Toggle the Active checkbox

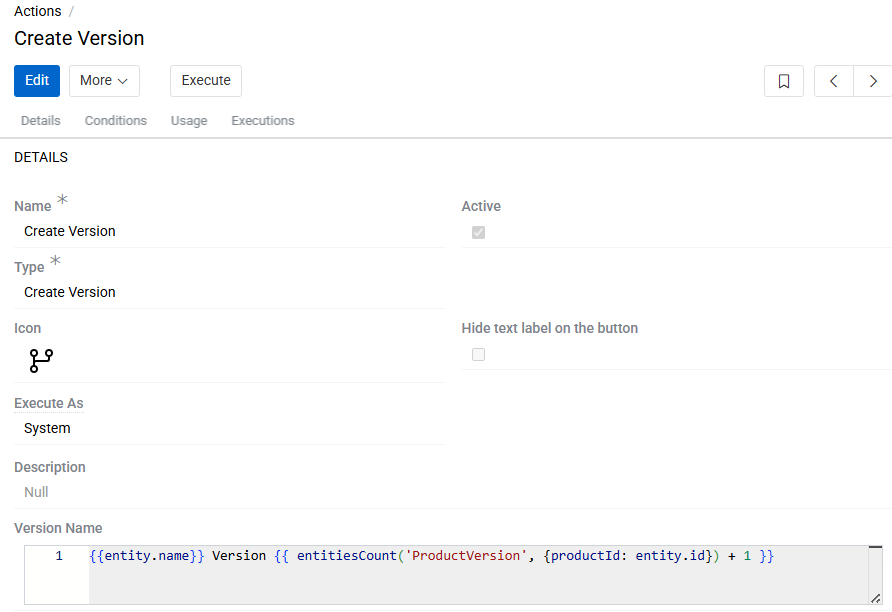(478, 232)
